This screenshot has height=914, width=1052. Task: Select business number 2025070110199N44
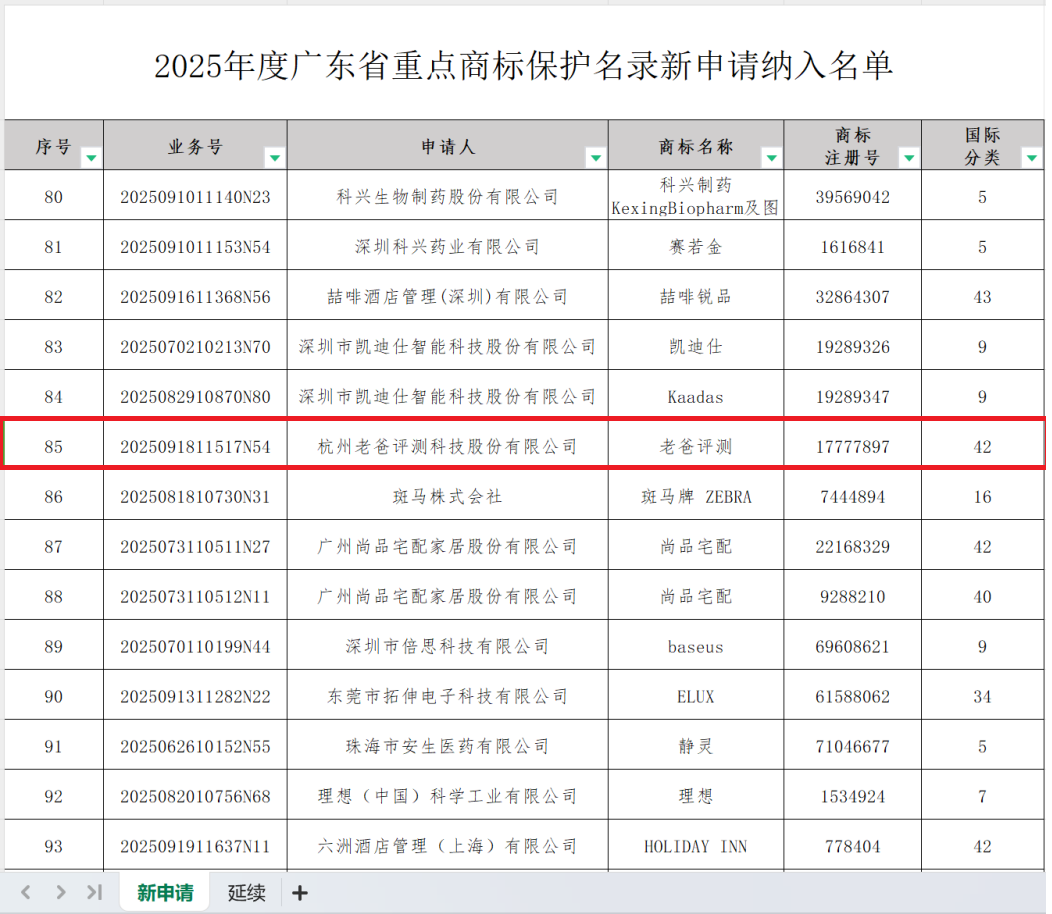pos(195,645)
